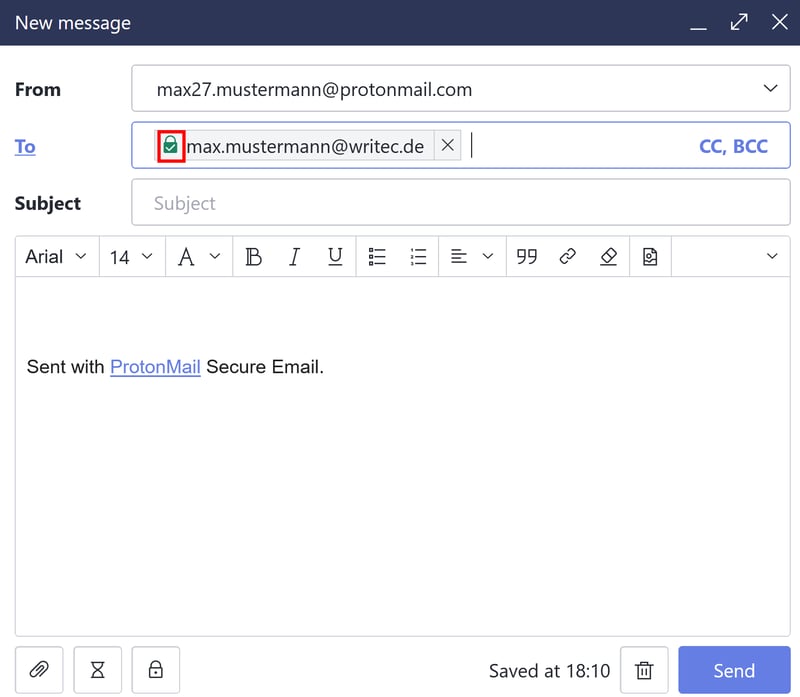Toggle bold formatting
The height and width of the screenshot is (697, 800).
click(254, 257)
